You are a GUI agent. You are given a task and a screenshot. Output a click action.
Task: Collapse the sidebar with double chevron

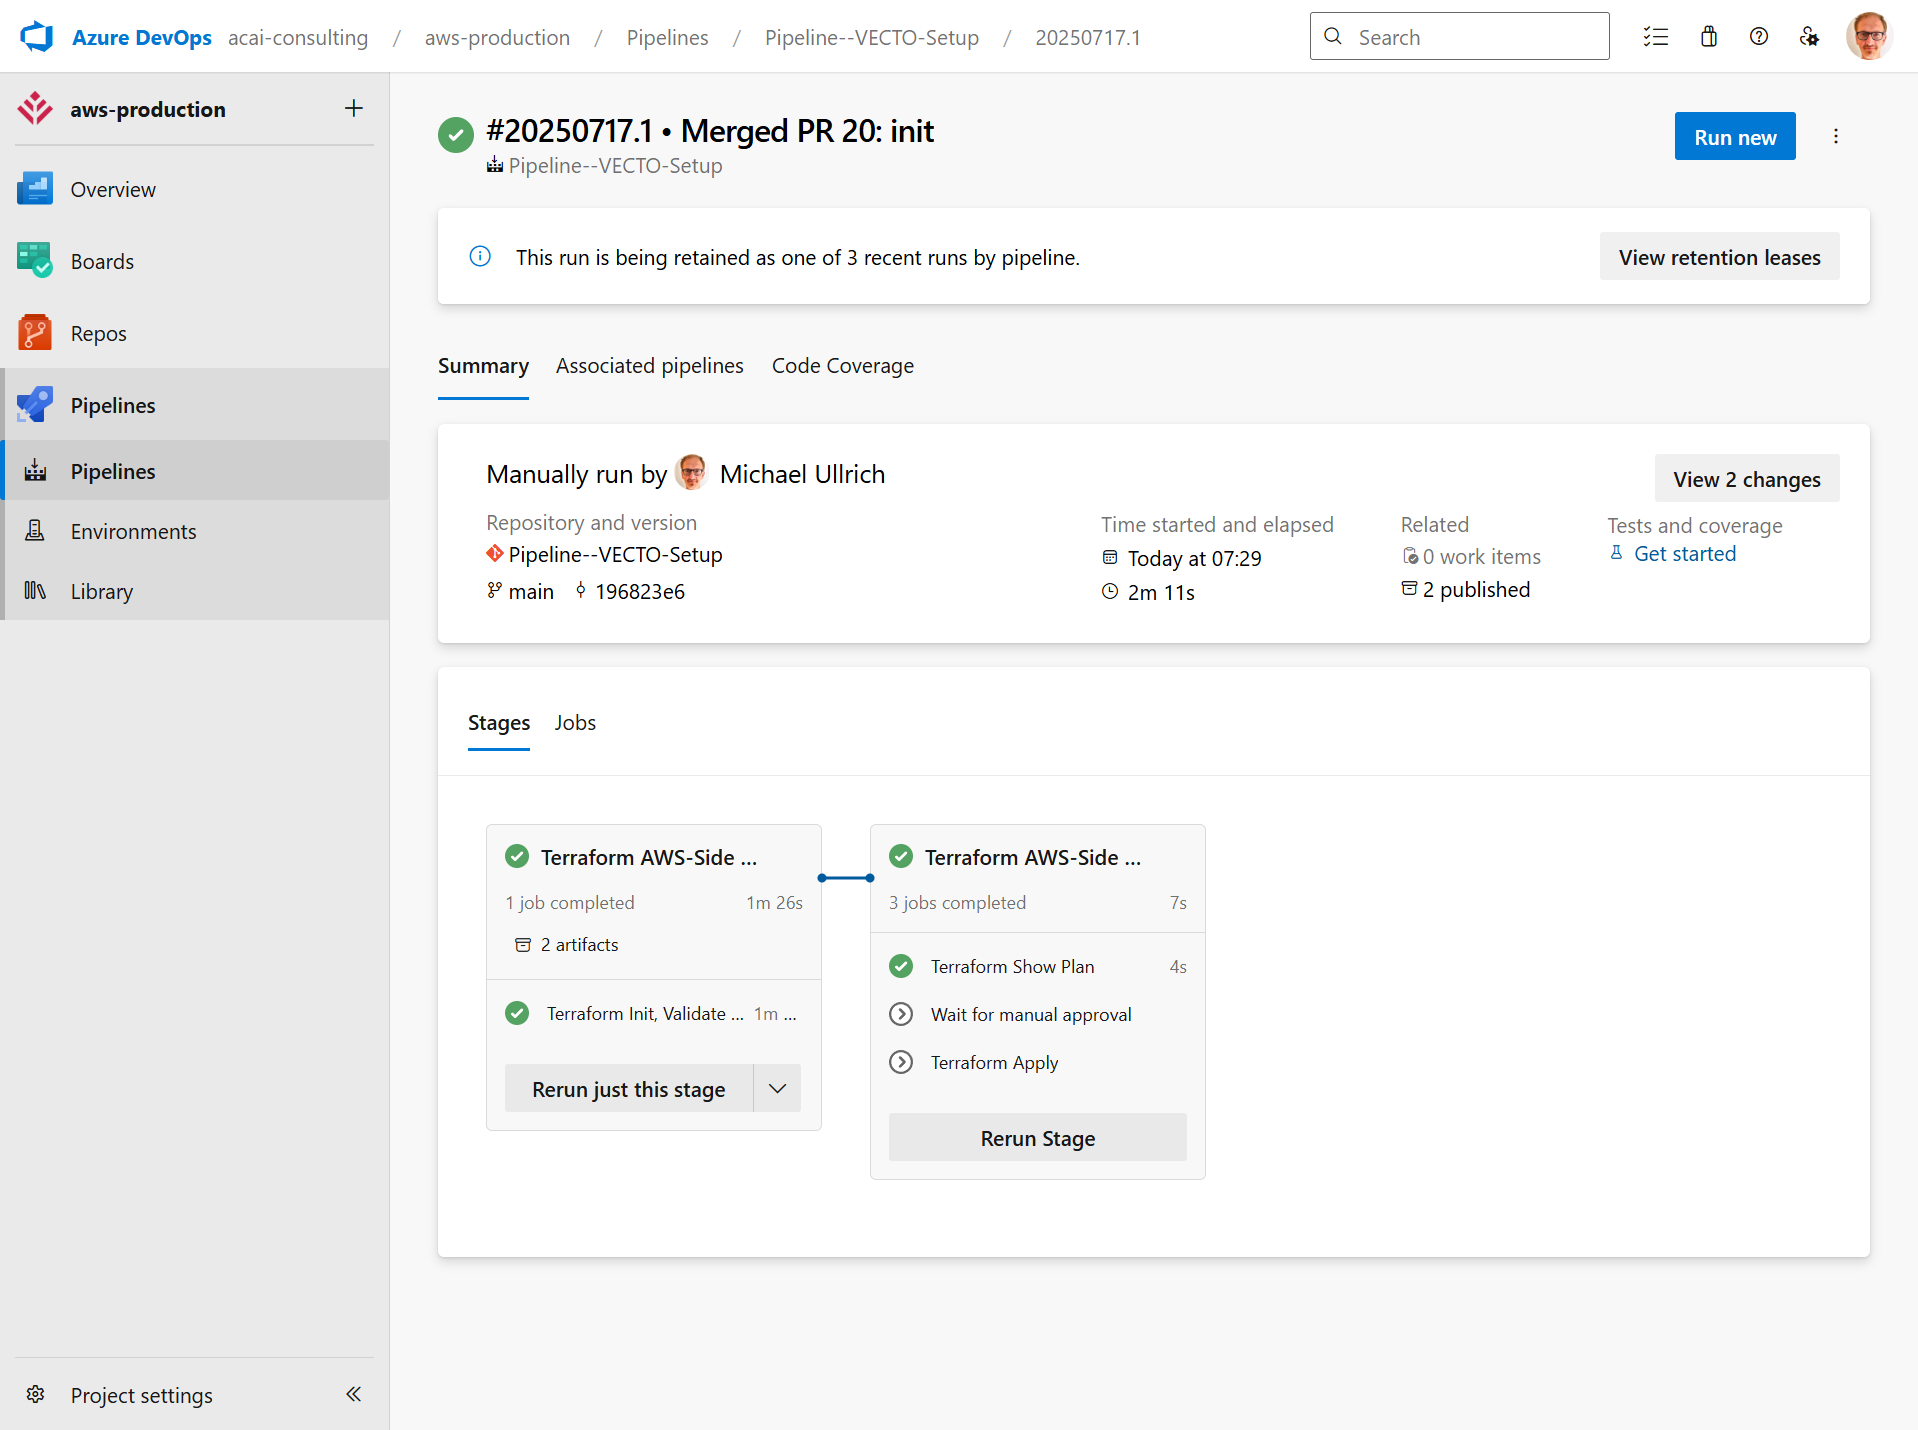click(354, 1394)
